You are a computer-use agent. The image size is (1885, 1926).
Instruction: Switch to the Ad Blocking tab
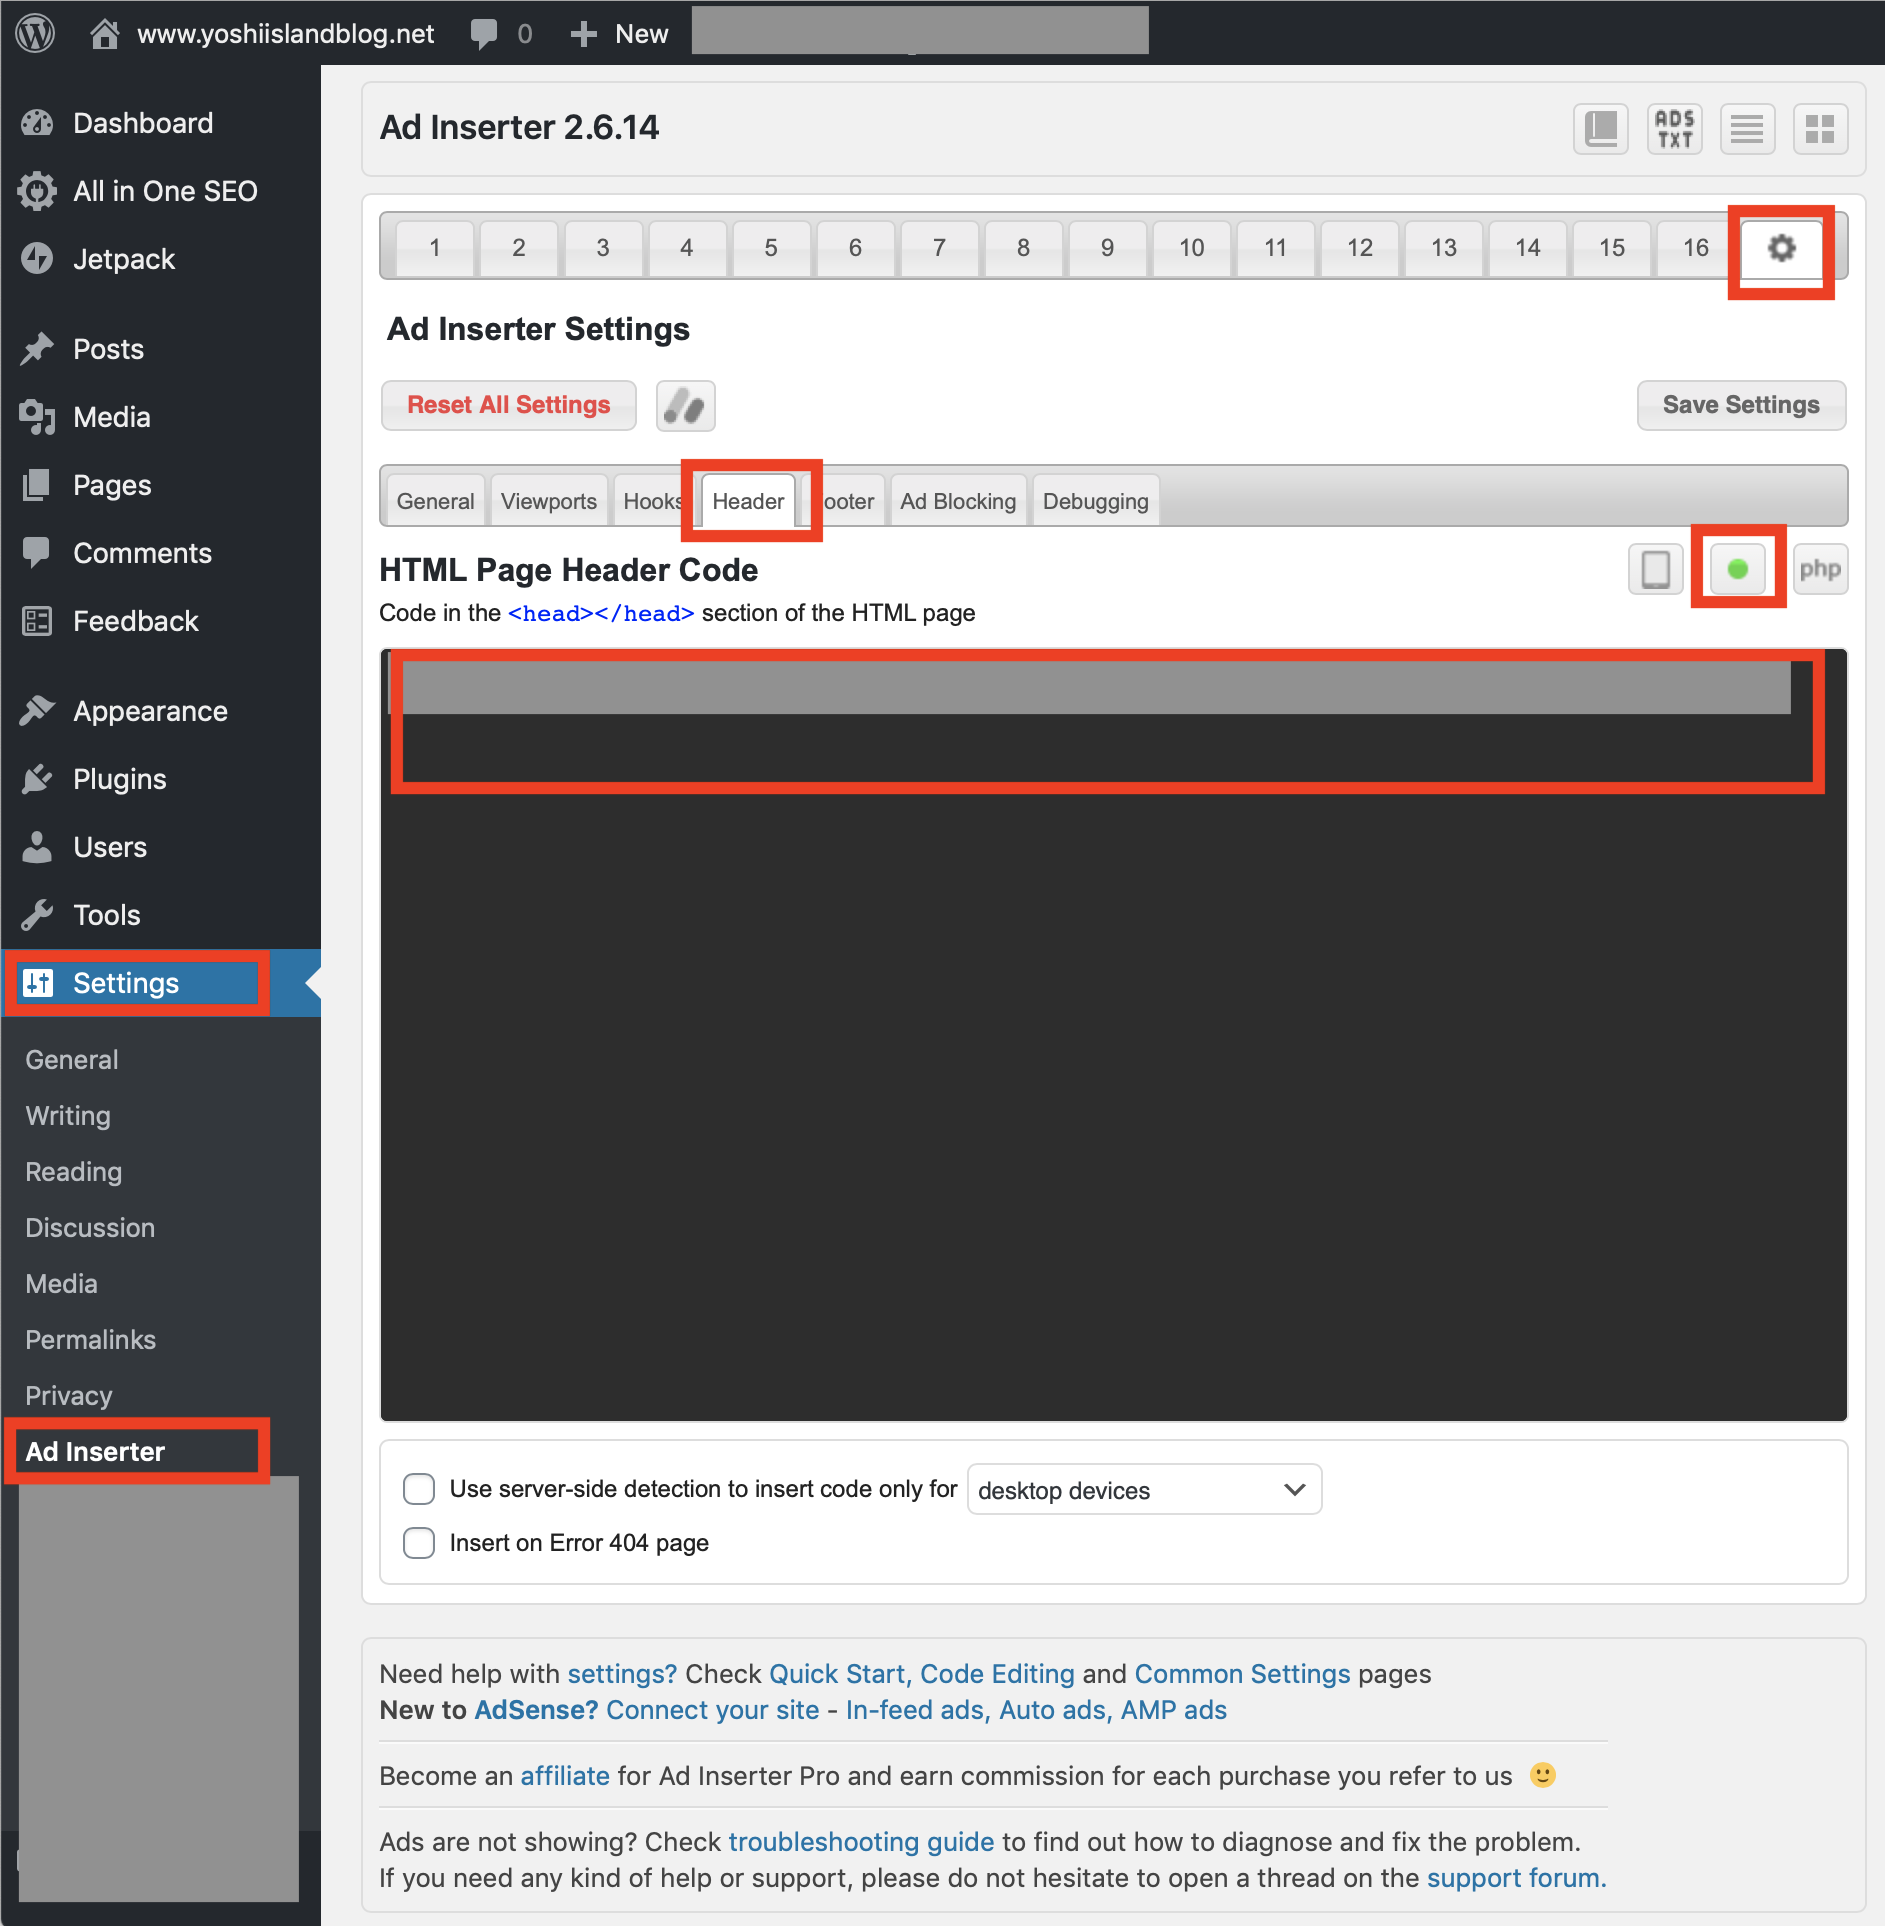[x=958, y=501]
